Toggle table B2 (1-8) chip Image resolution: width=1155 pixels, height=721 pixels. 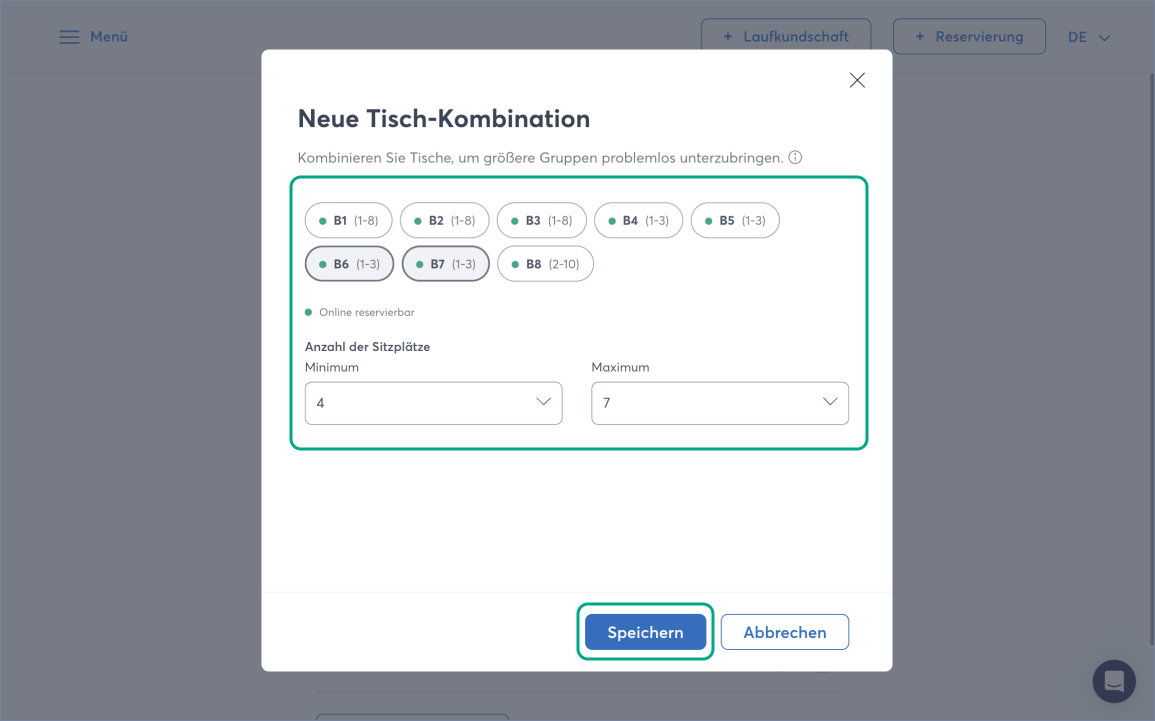coord(444,220)
